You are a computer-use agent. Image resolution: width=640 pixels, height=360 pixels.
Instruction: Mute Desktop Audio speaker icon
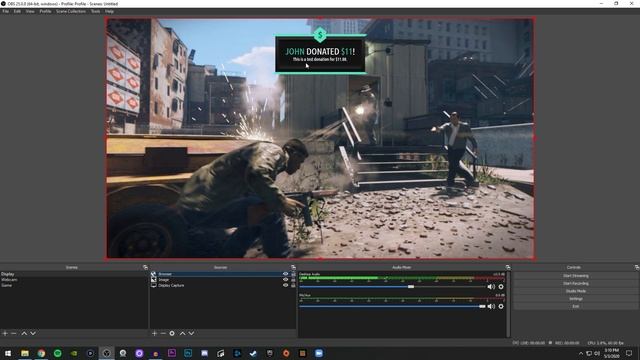tap(491, 287)
